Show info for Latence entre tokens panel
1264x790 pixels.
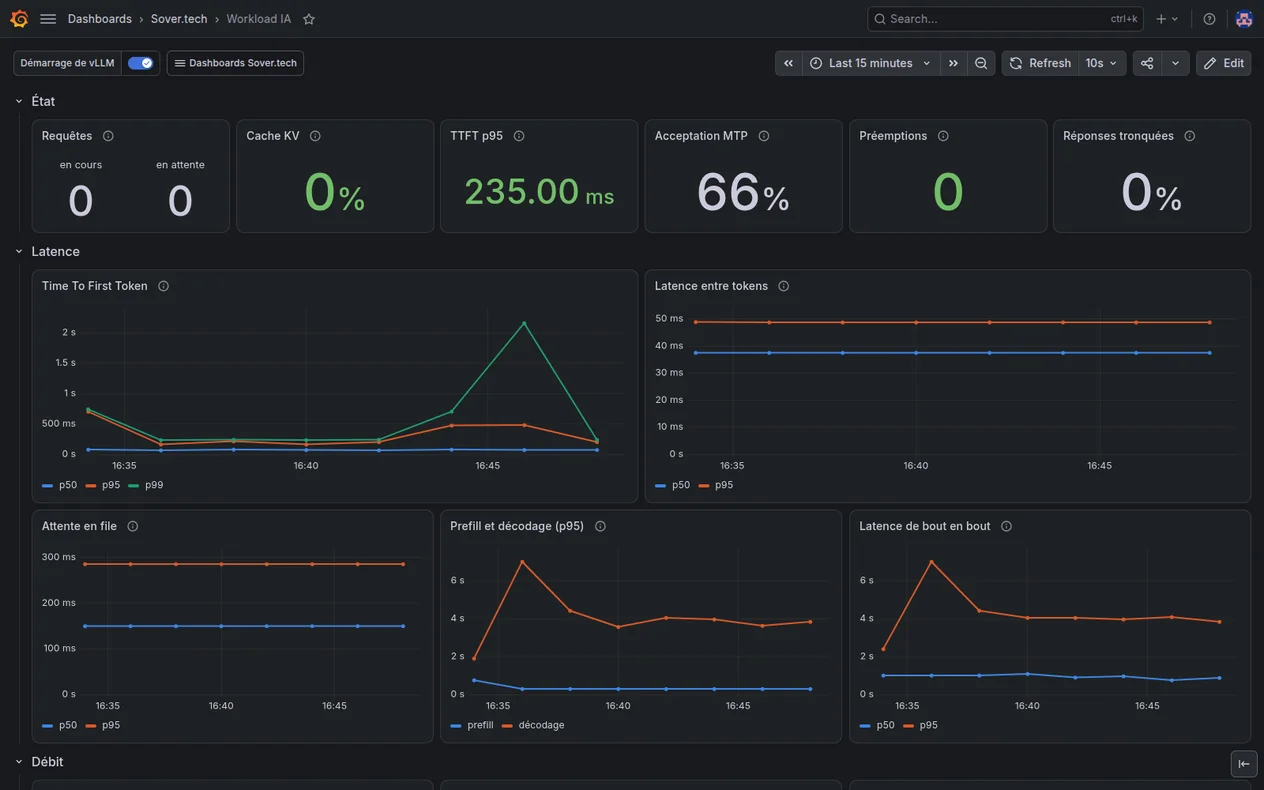tap(784, 286)
